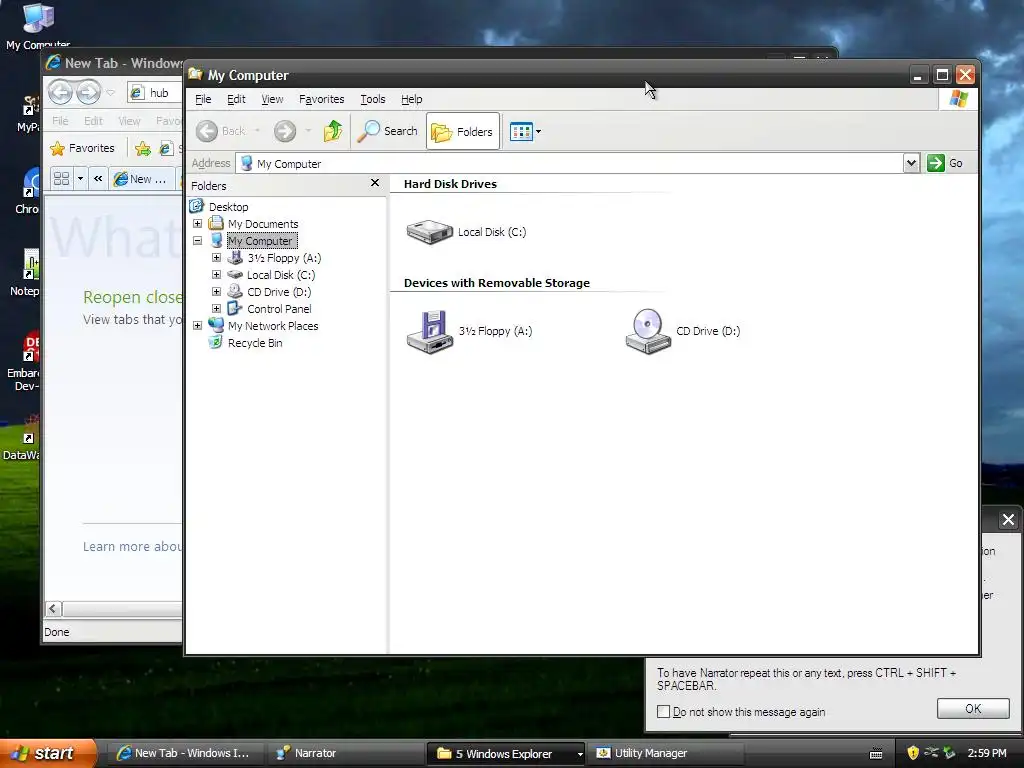Open the 5 Windows Explorer taskbar group

(x=507, y=753)
